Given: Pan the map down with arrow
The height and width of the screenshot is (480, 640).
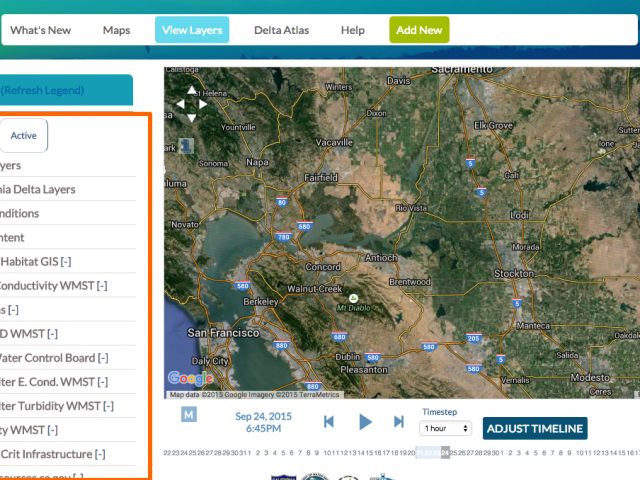Looking at the screenshot, I should (x=191, y=118).
